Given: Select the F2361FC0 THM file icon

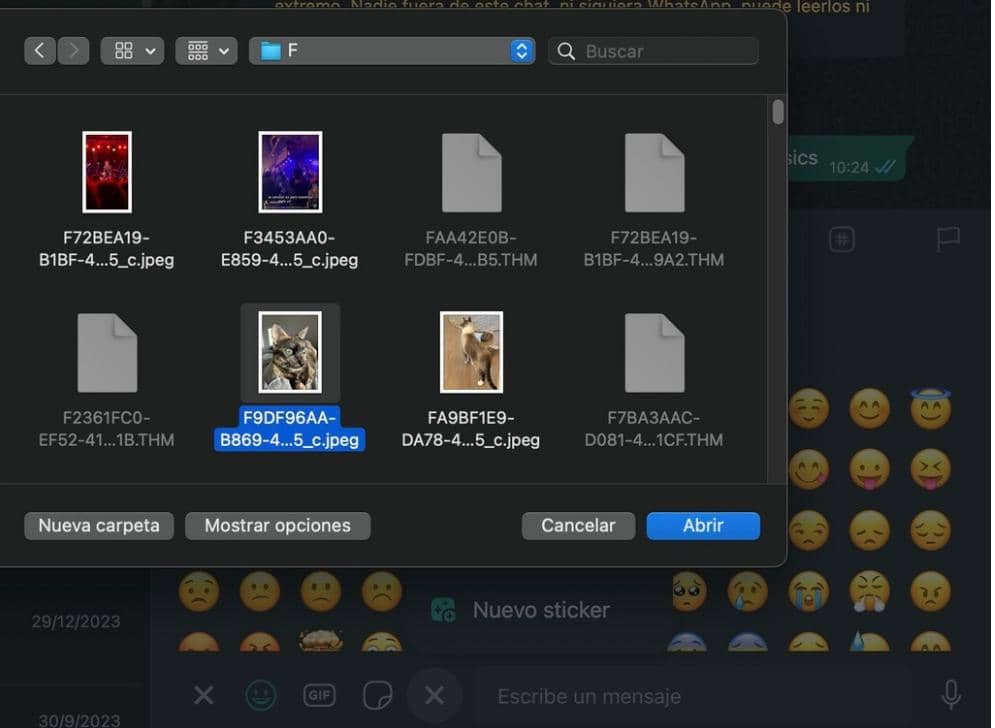Looking at the screenshot, I should [x=107, y=353].
